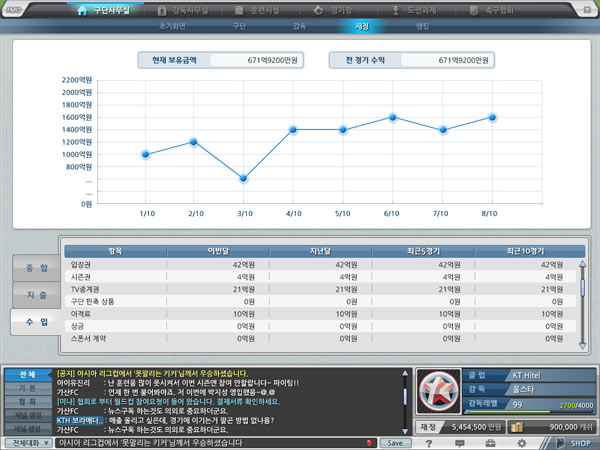Screen dimensions: 600x450
Task: Click the chat message input field
Action: 216,443
